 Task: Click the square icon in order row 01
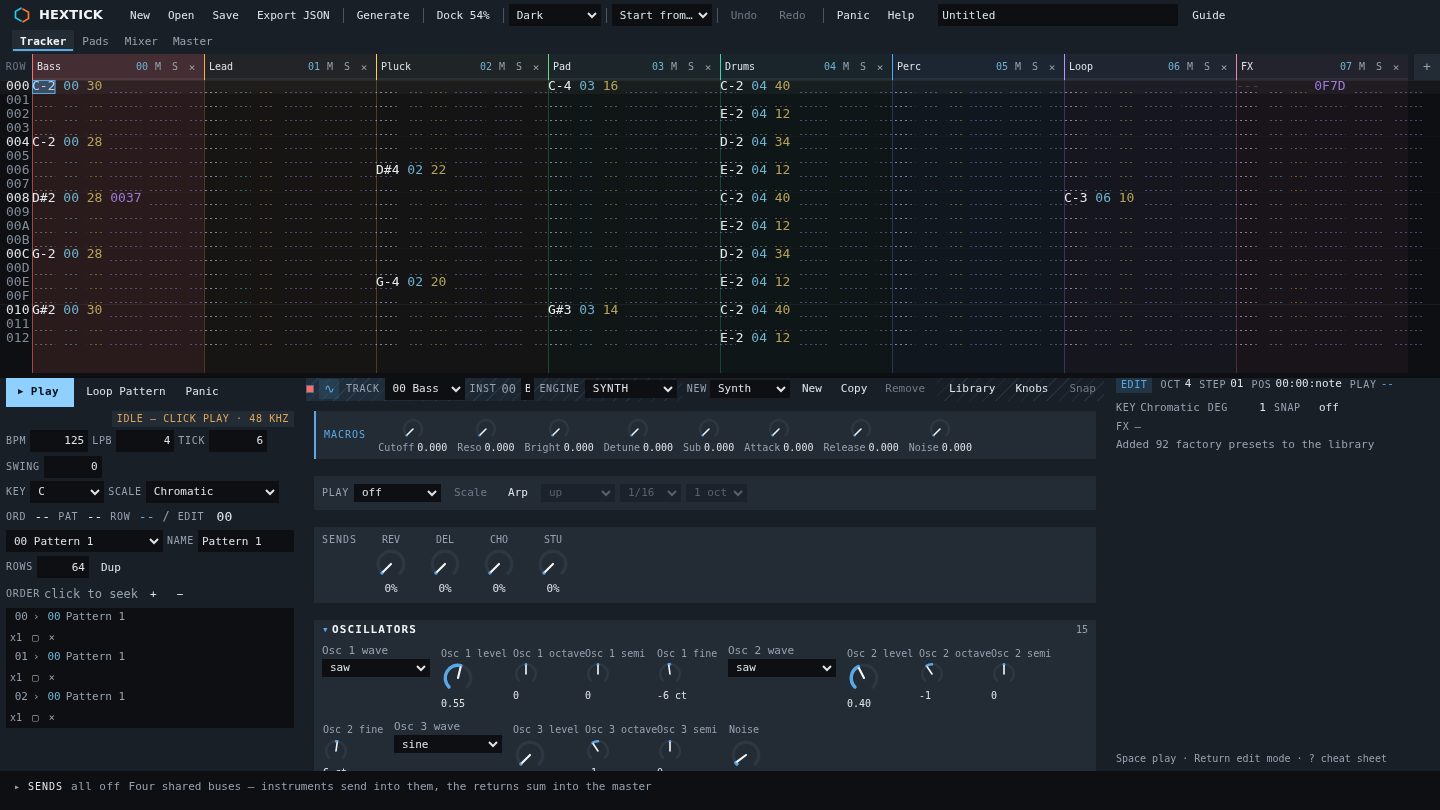[35, 677]
